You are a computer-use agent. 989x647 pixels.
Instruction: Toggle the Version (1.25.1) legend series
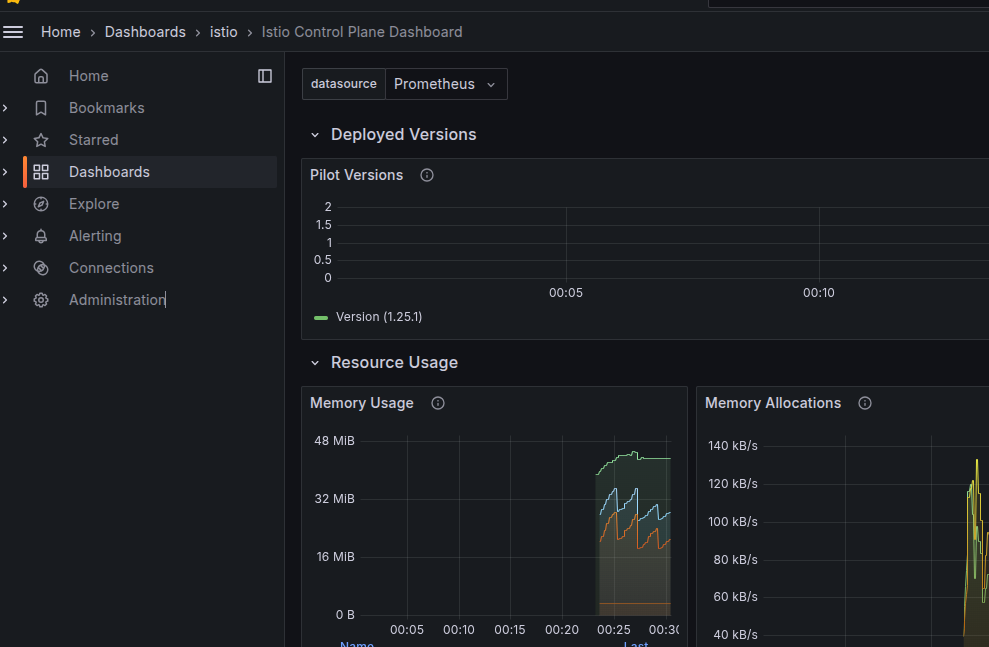tap(321, 318)
